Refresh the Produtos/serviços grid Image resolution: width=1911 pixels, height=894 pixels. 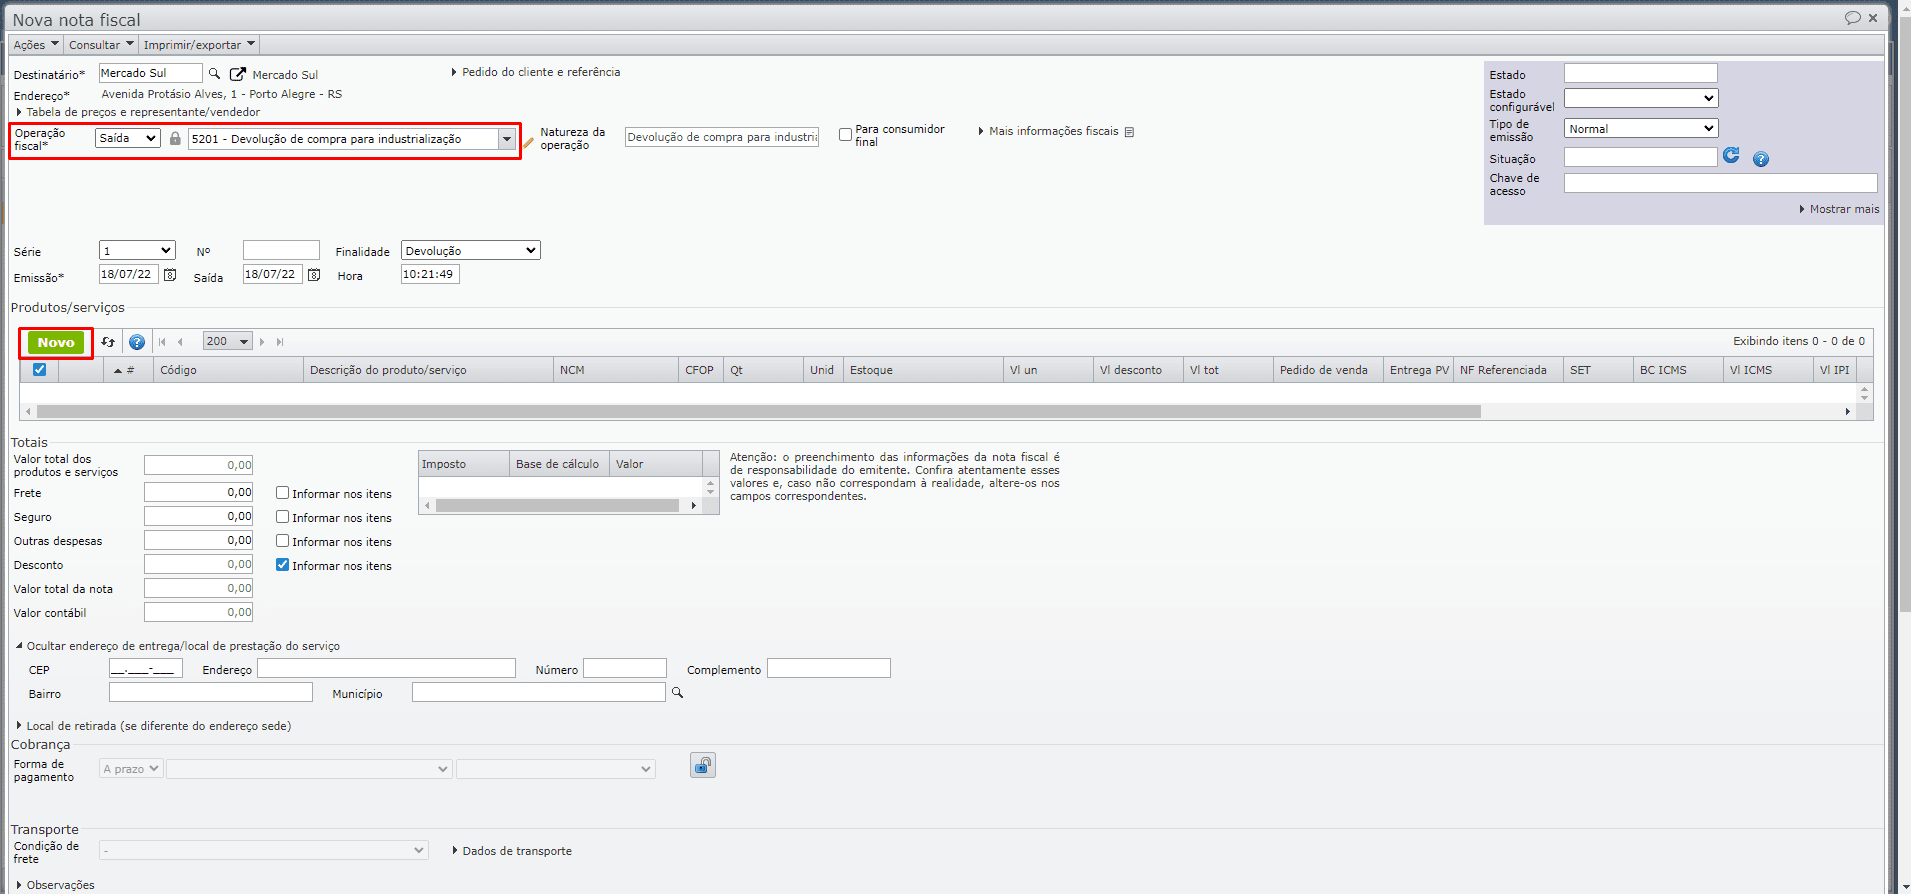tap(108, 342)
